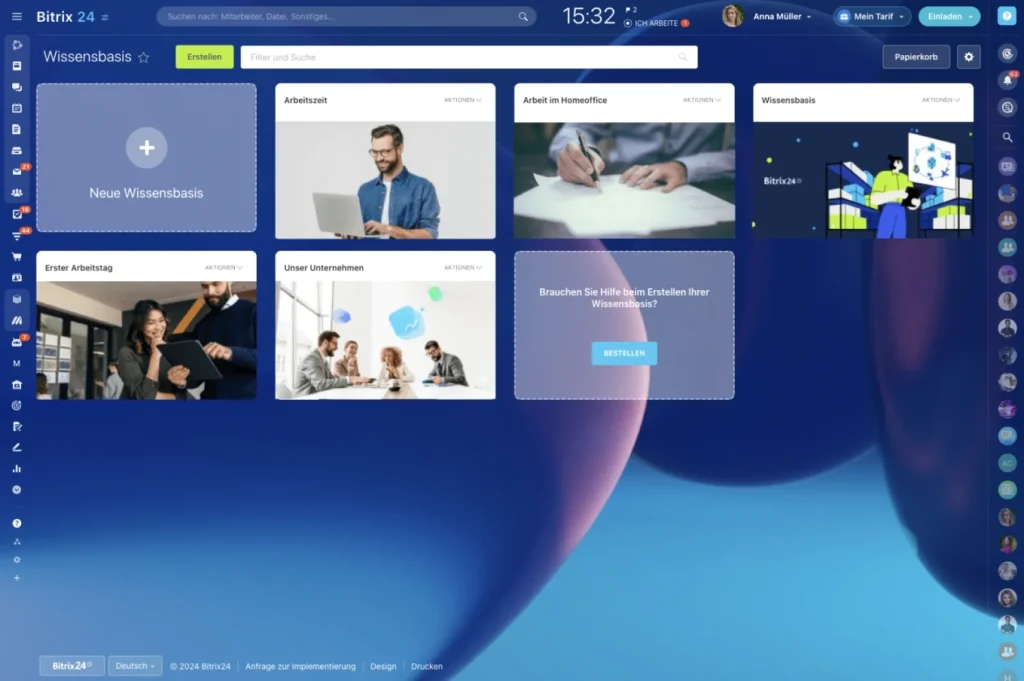
Task: Expand Aktionen dropdown on Arbeit im Homeoffice
Action: point(702,100)
